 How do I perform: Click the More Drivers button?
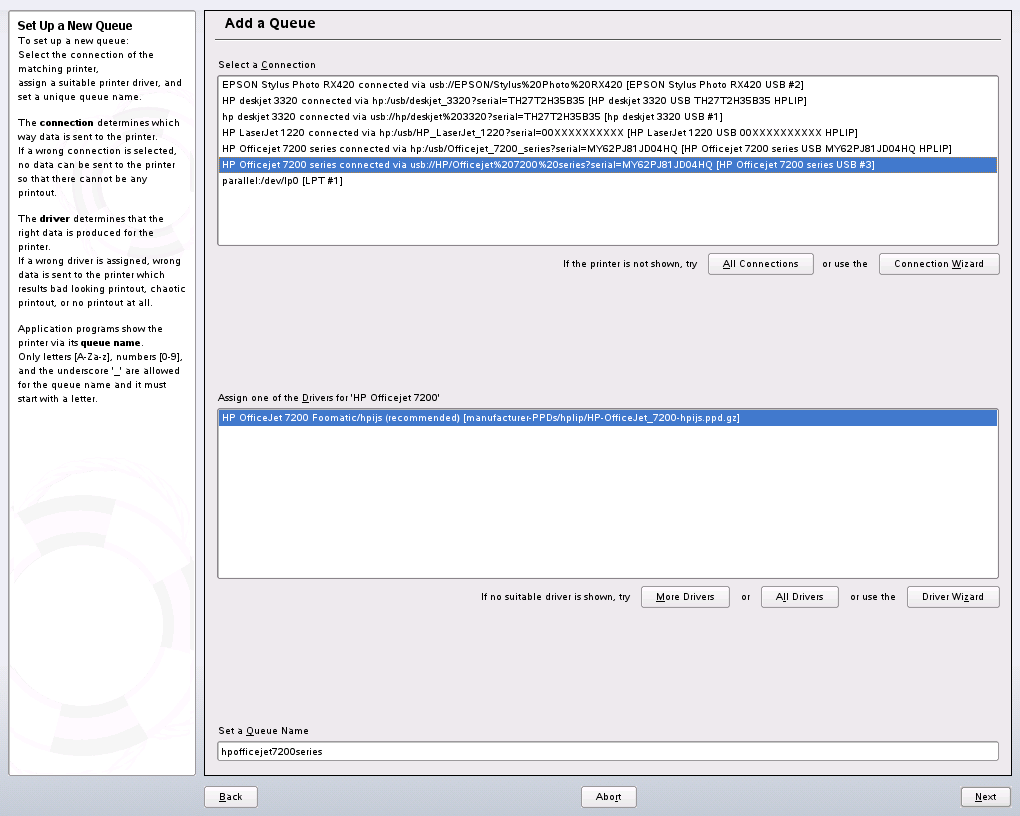click(x=685, y=597)
